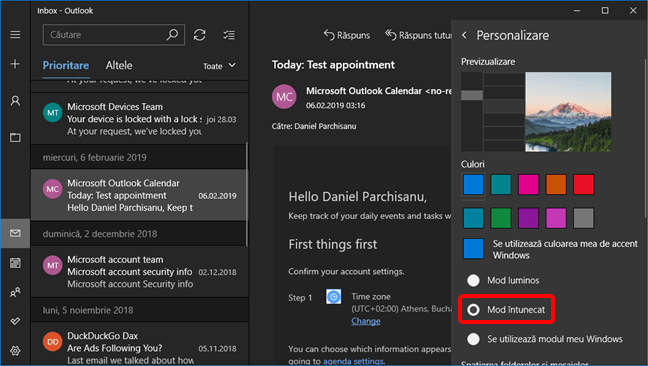648x366 pixels.
Task: Click the miercuri, 6 februarie 2019 header
Action: pos(139,157)
